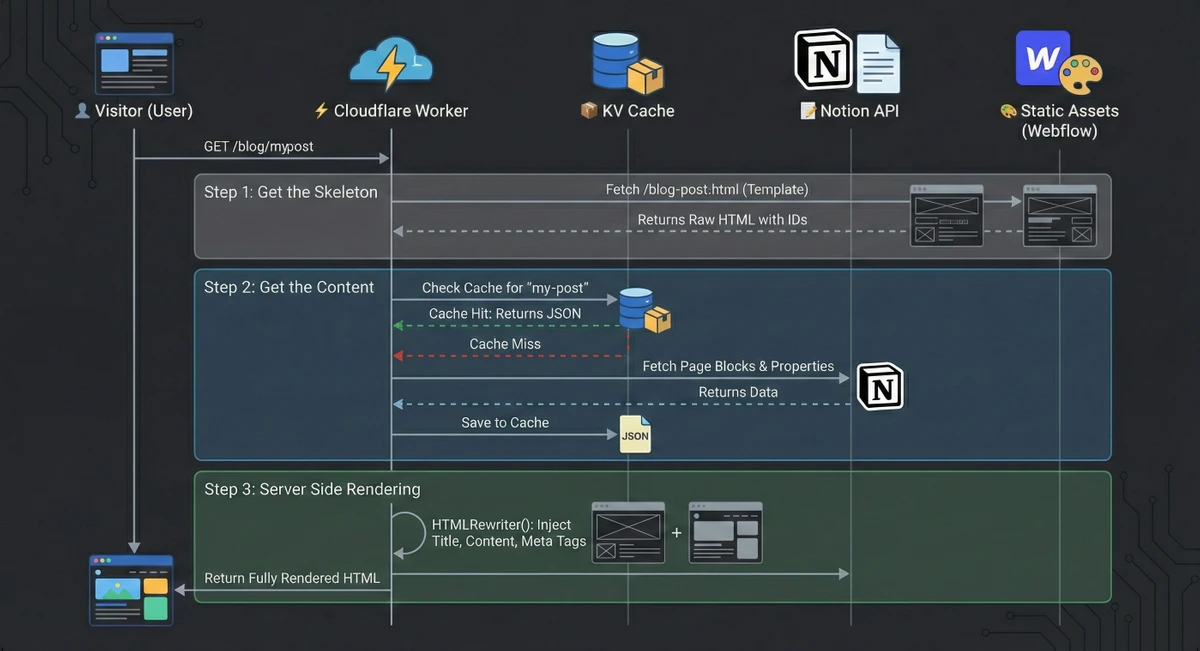Click the circular loop arrow for HTMLRewriter
Viewport: 1200px width, 651px height.
tap(408, 534)
